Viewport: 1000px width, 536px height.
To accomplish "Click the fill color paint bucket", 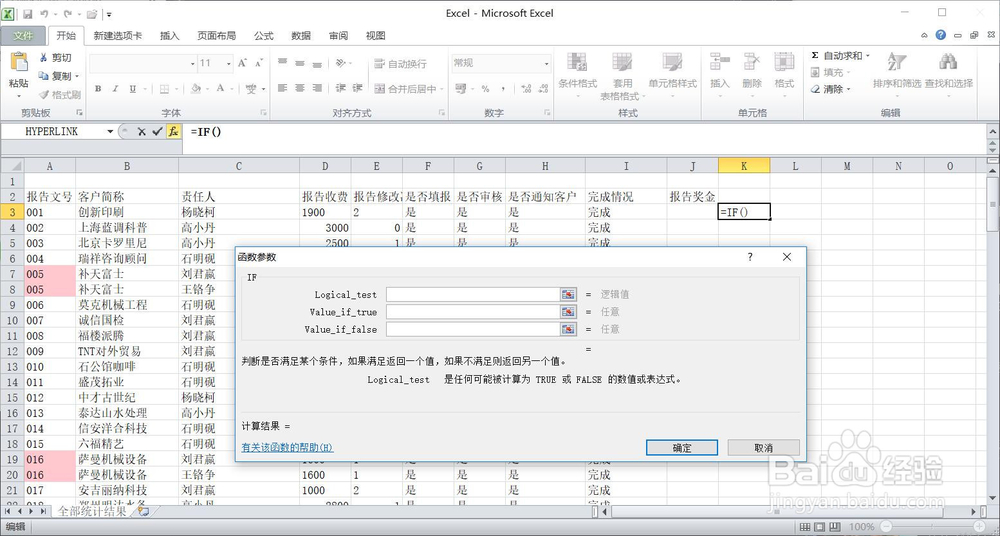I will 196,89.
